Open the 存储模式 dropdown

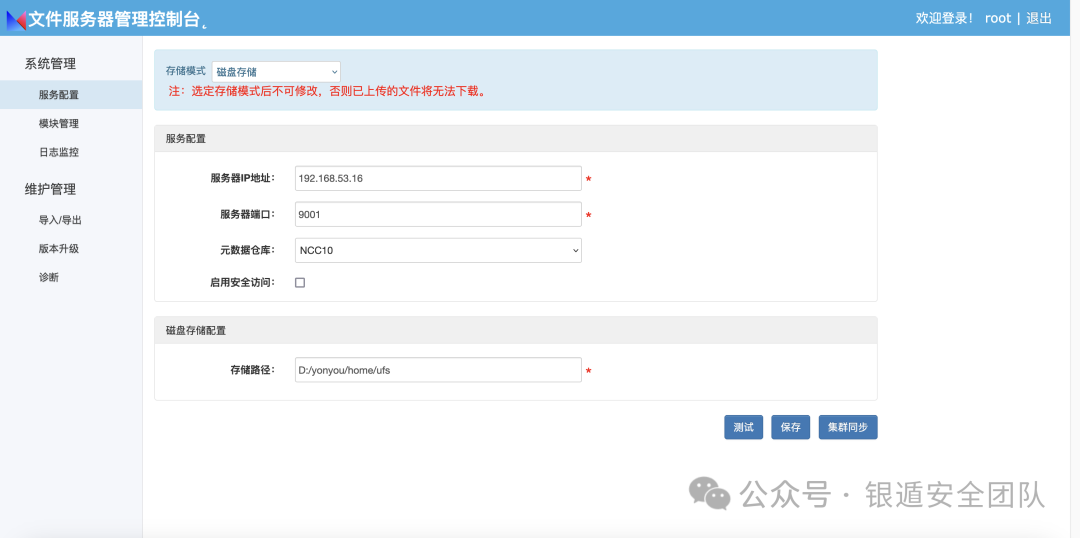[276, 72]
